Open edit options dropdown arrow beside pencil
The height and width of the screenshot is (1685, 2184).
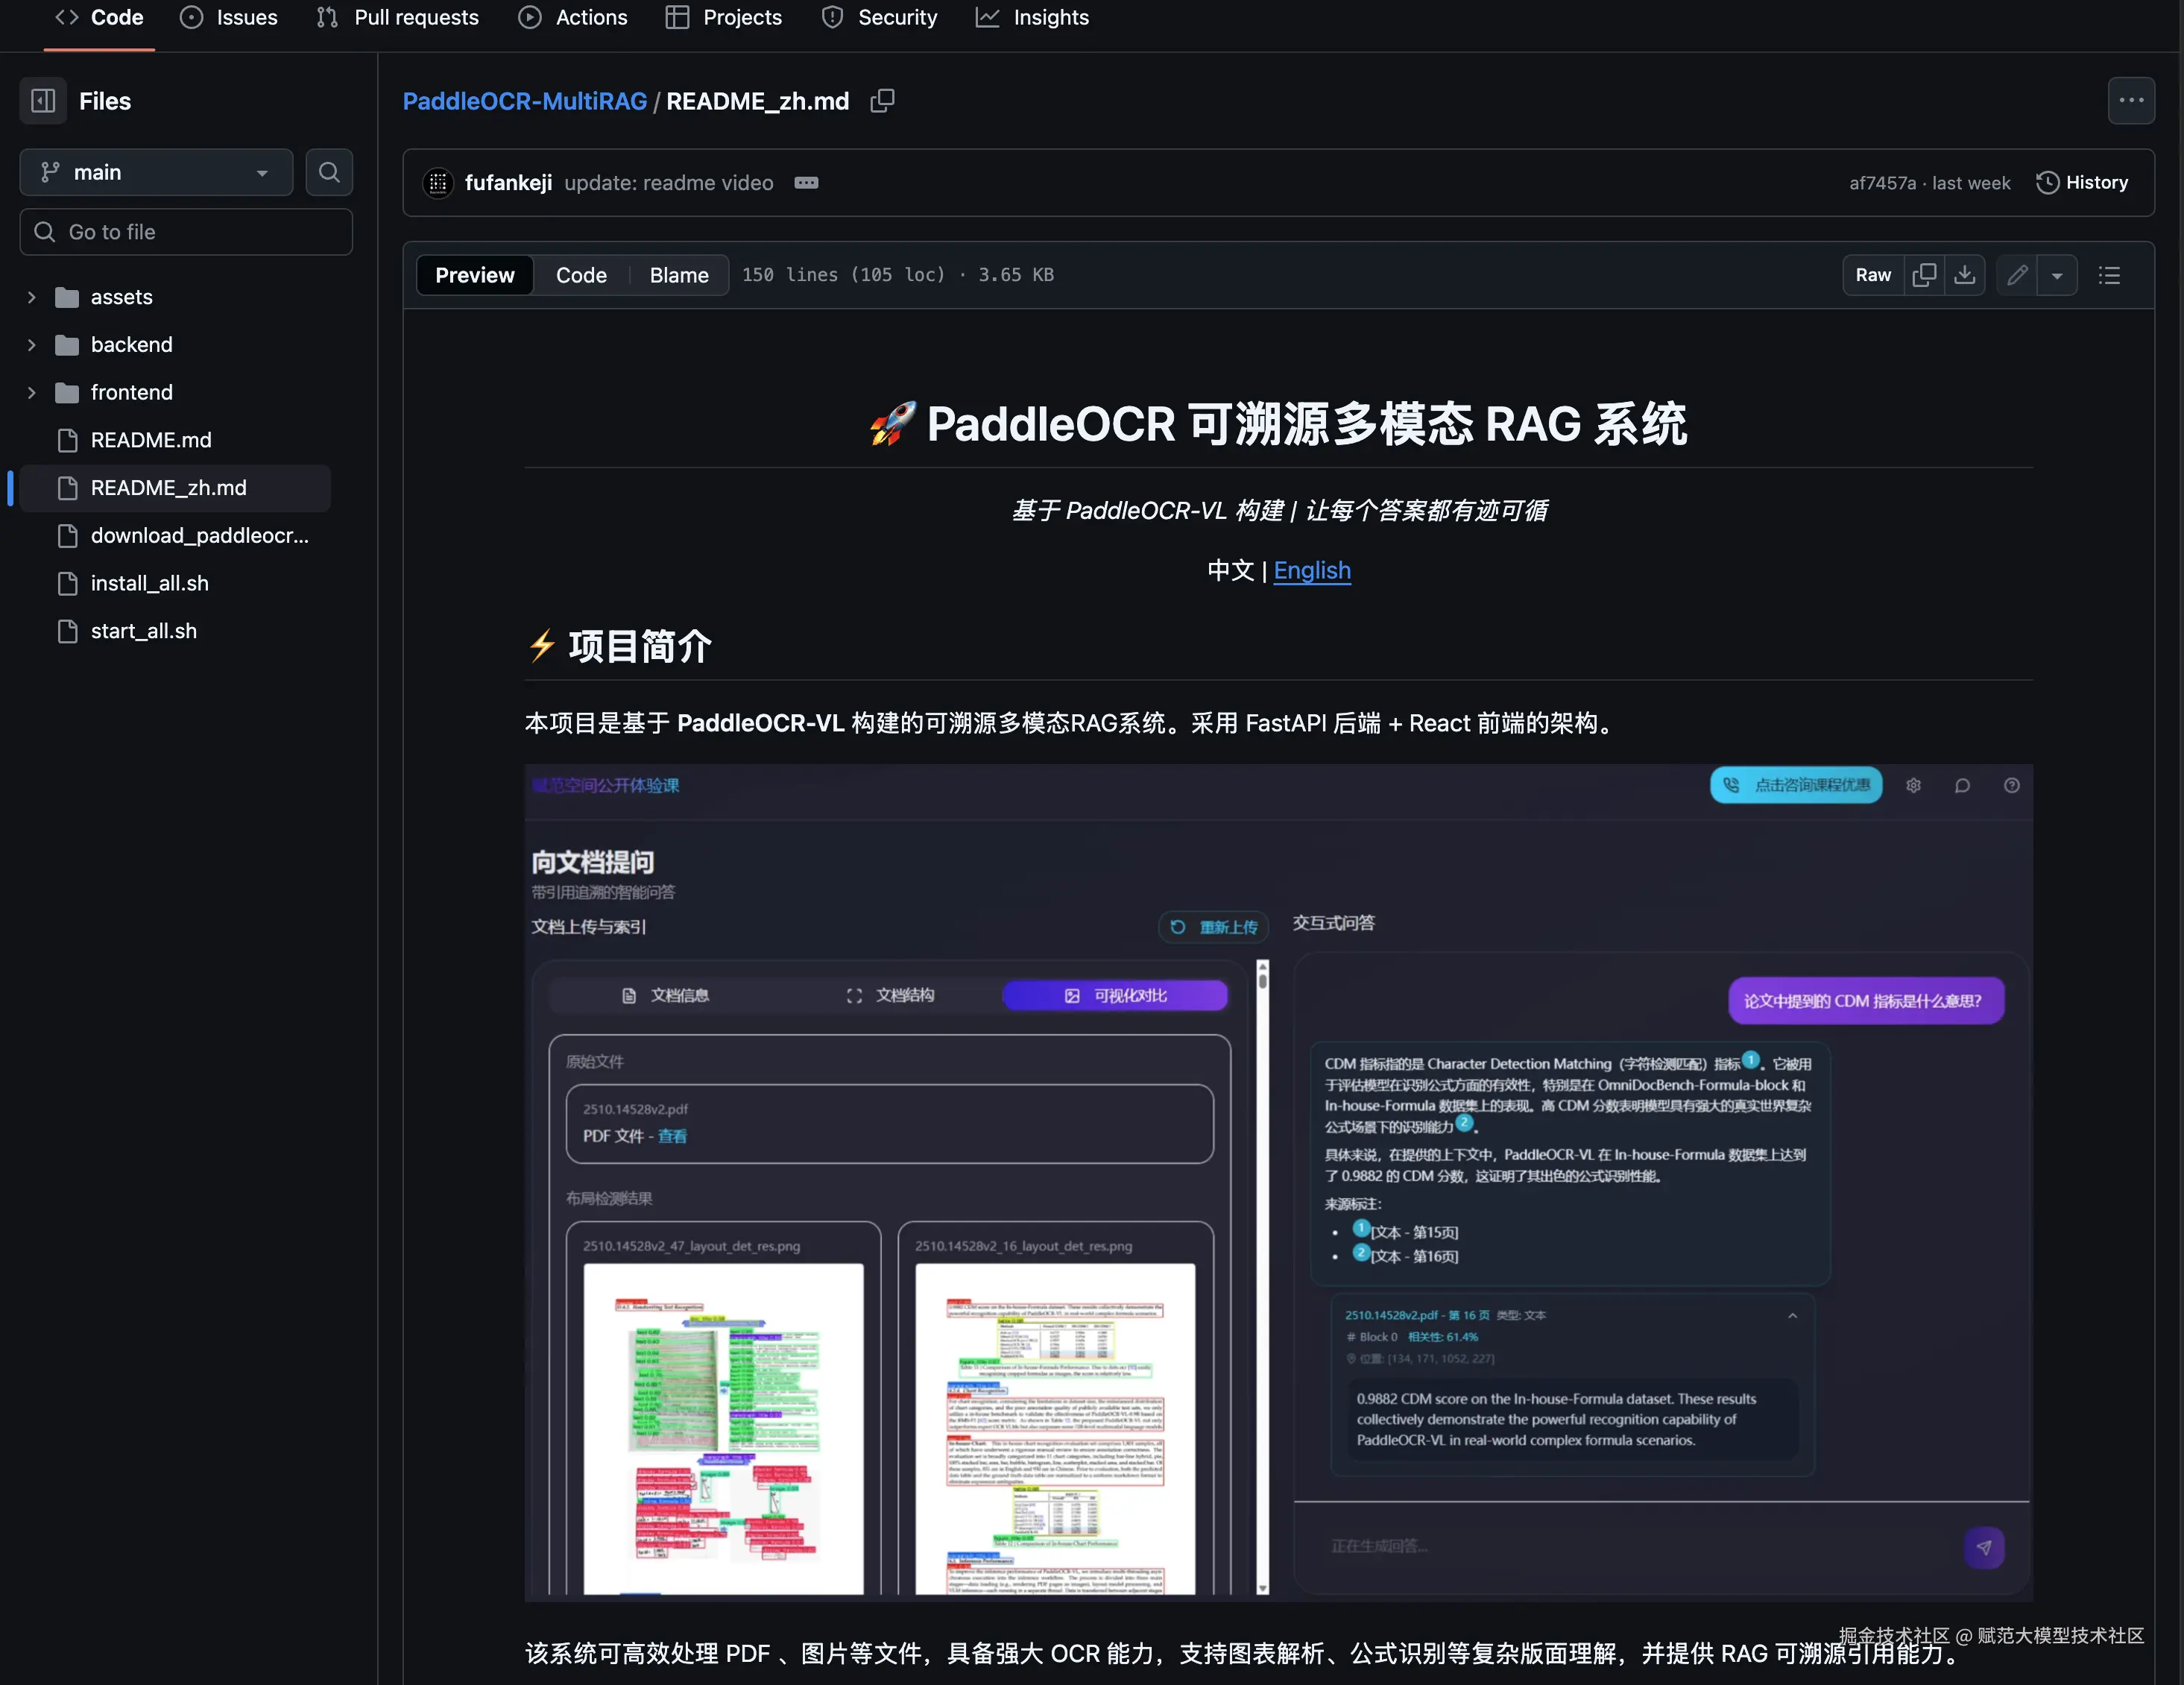click(2057, 275)
